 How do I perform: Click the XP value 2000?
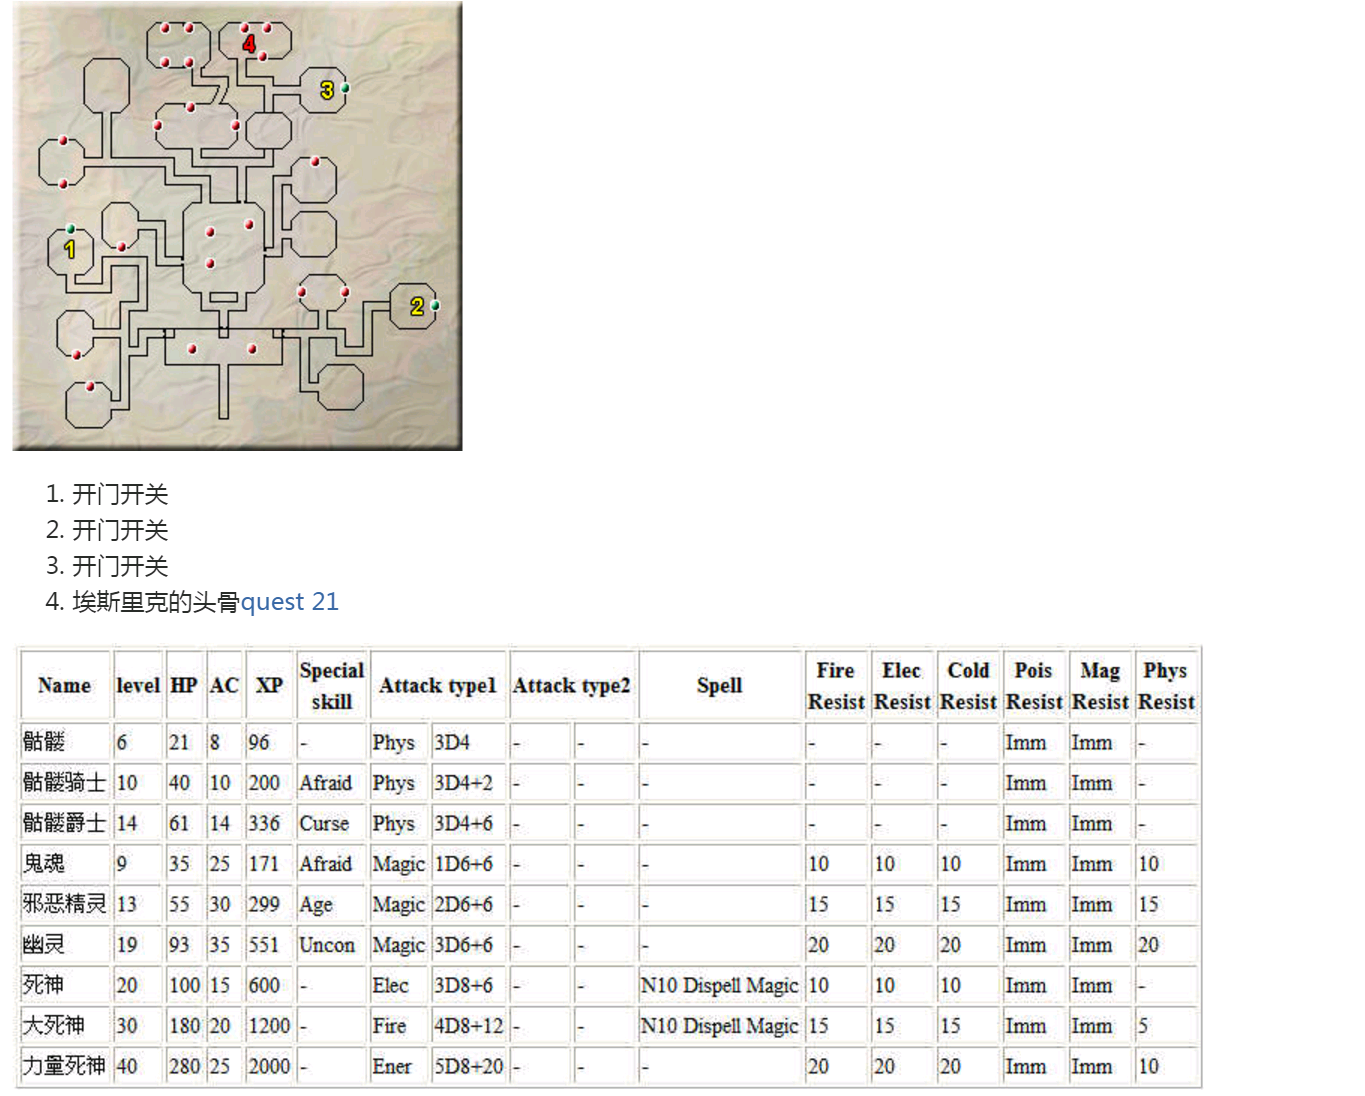click(268, 1066)
